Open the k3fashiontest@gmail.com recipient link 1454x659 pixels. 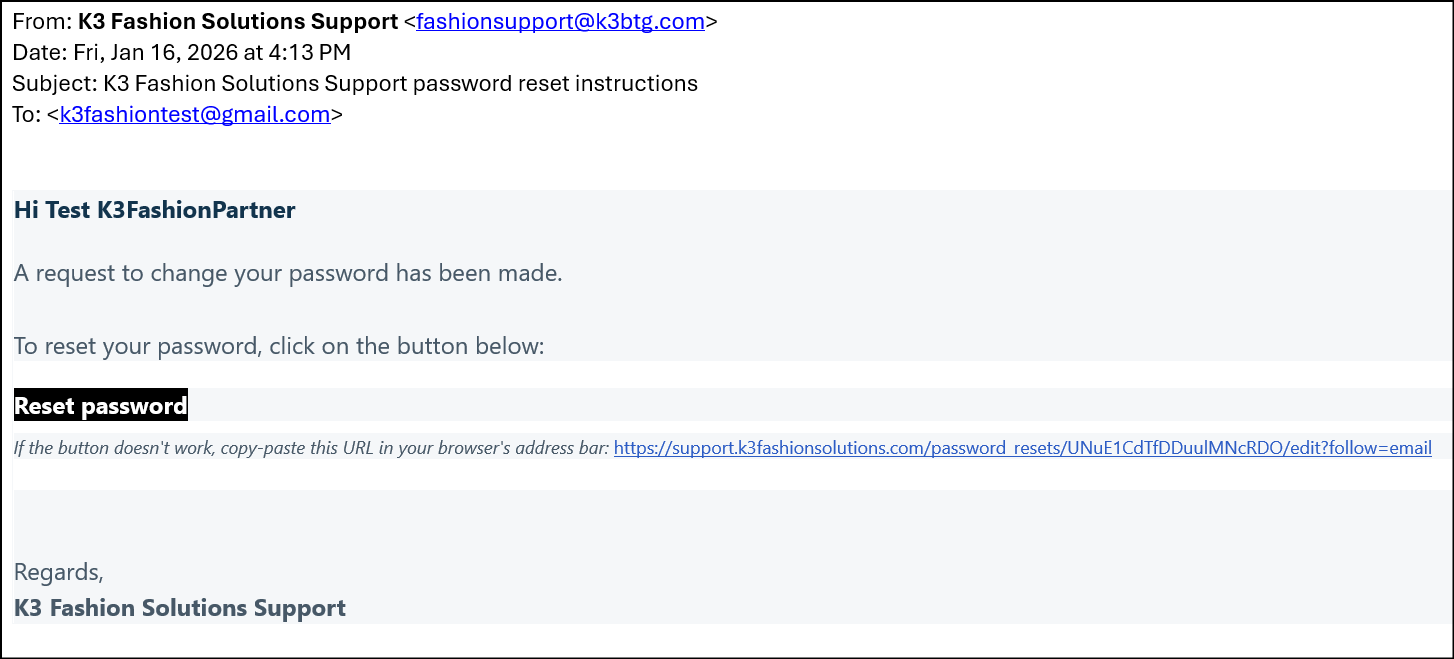coord(195,114)
